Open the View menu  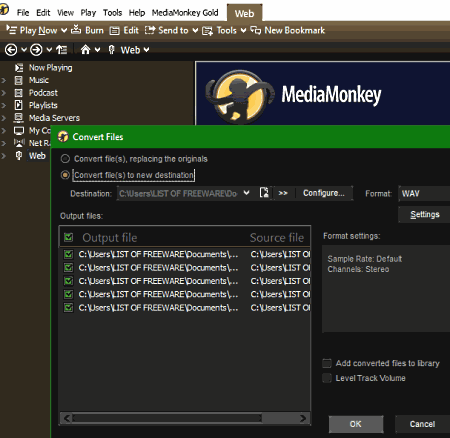pos(65,13)
